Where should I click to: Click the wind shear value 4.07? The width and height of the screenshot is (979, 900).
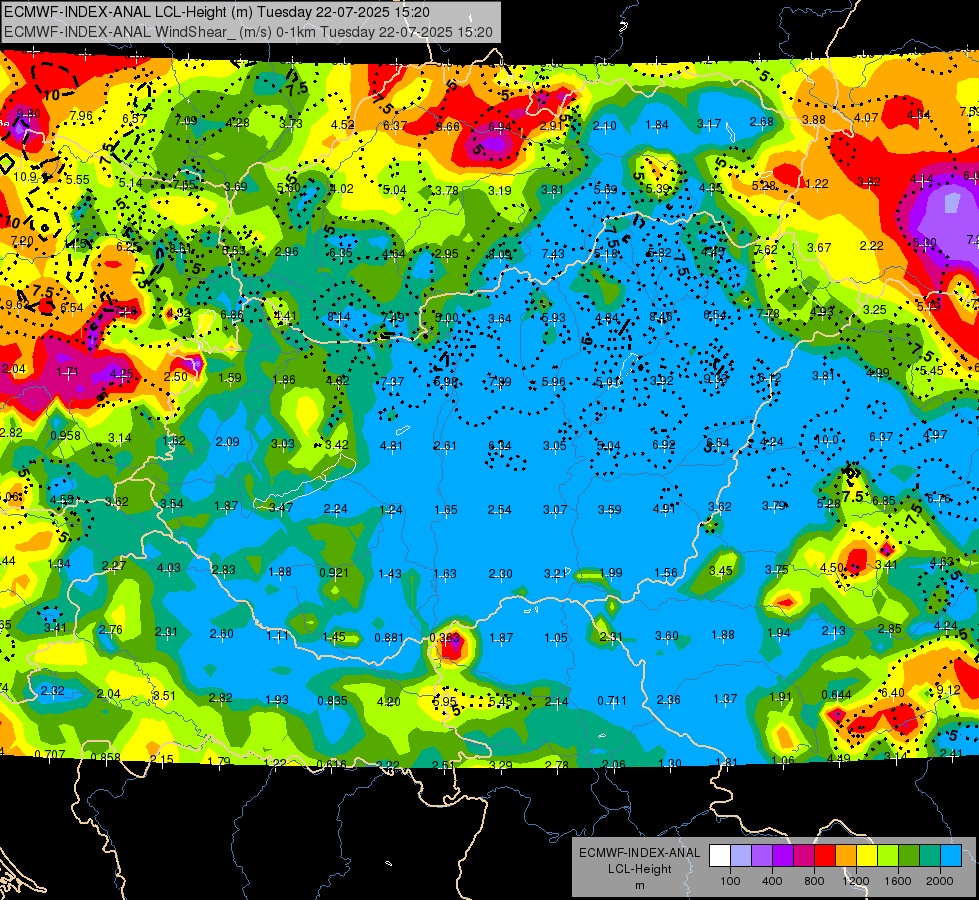coord(866,117)
